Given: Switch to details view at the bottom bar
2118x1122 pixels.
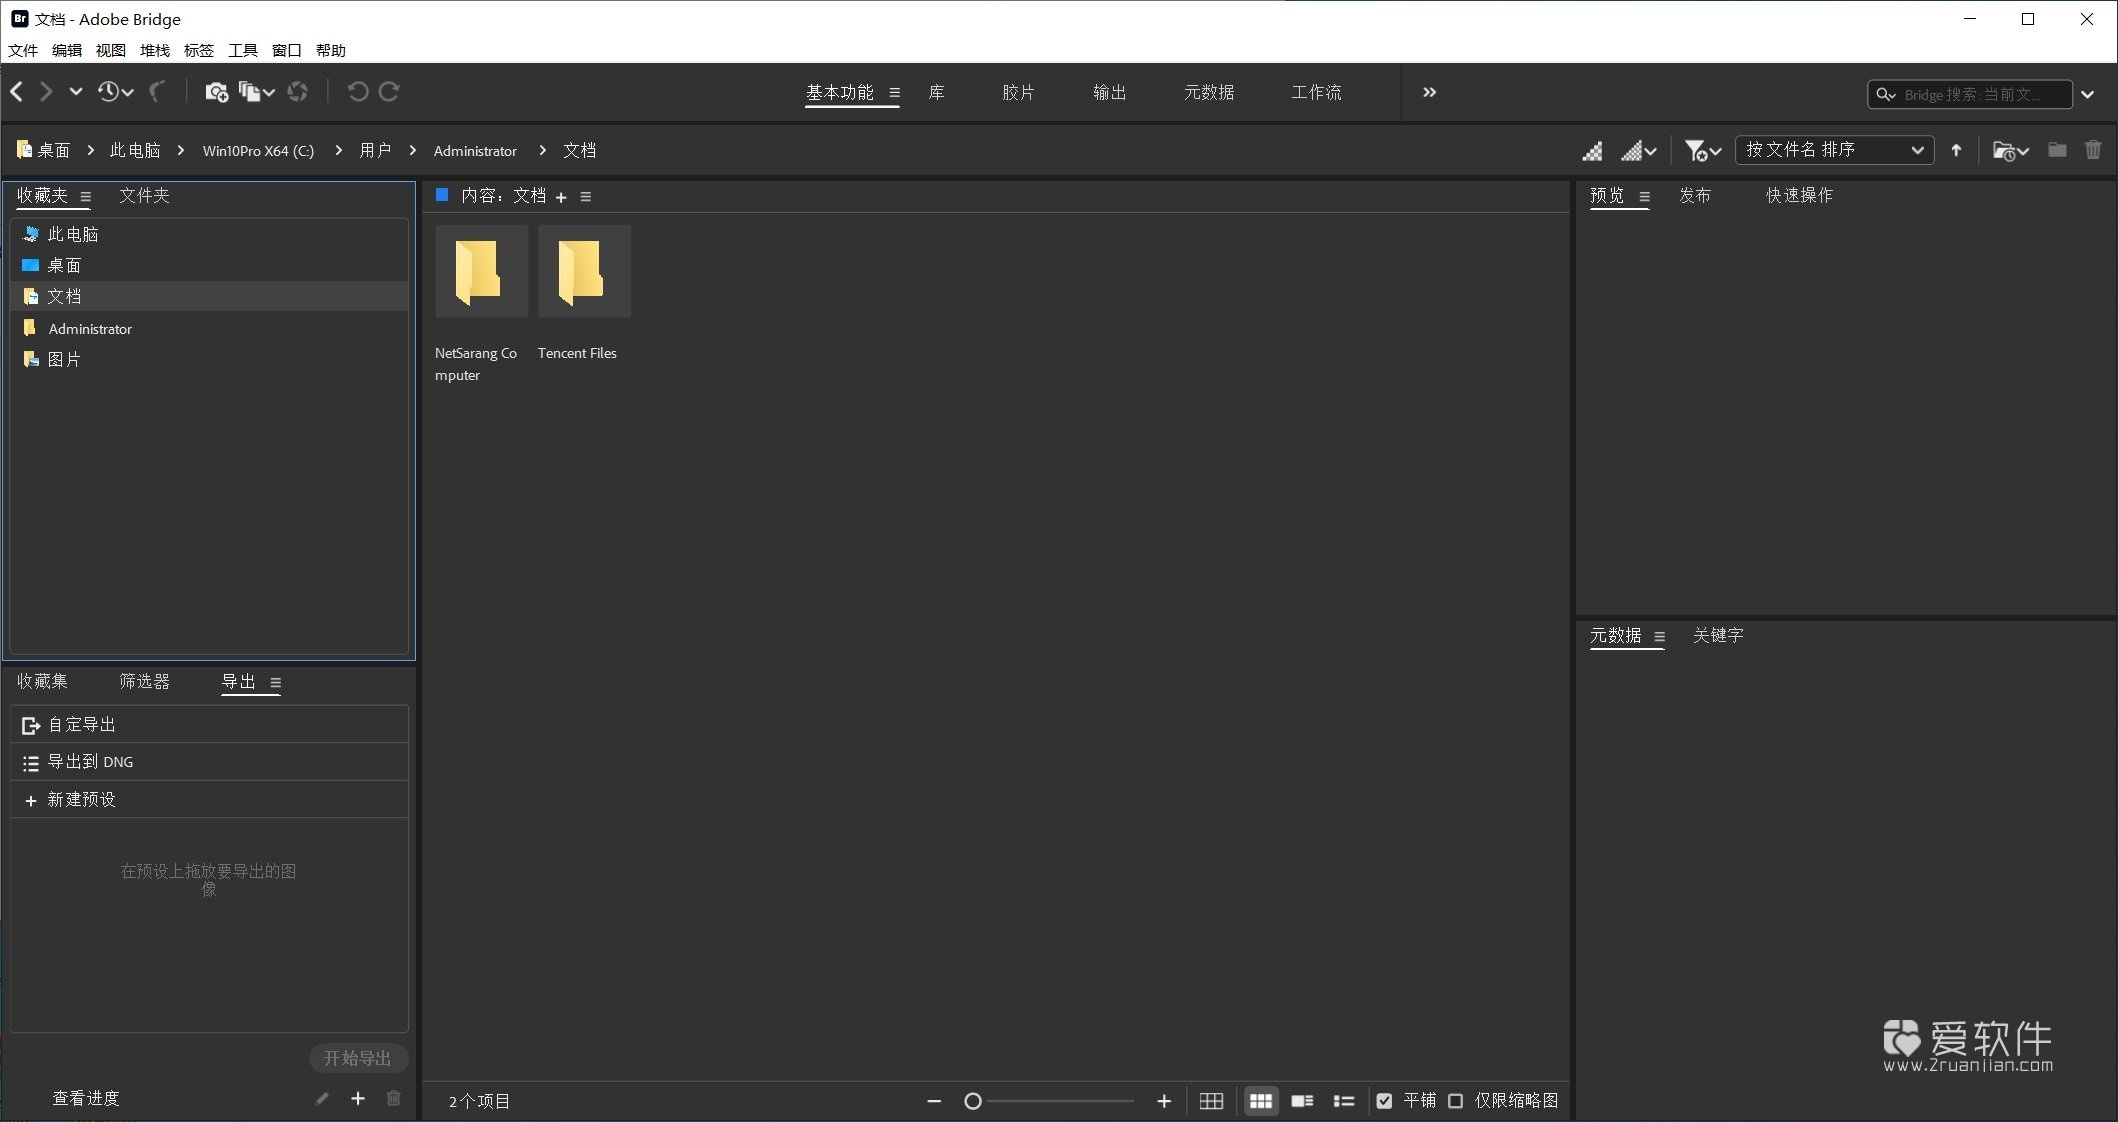Looking at the screenshot, I should click(x=1302, y=1101).
